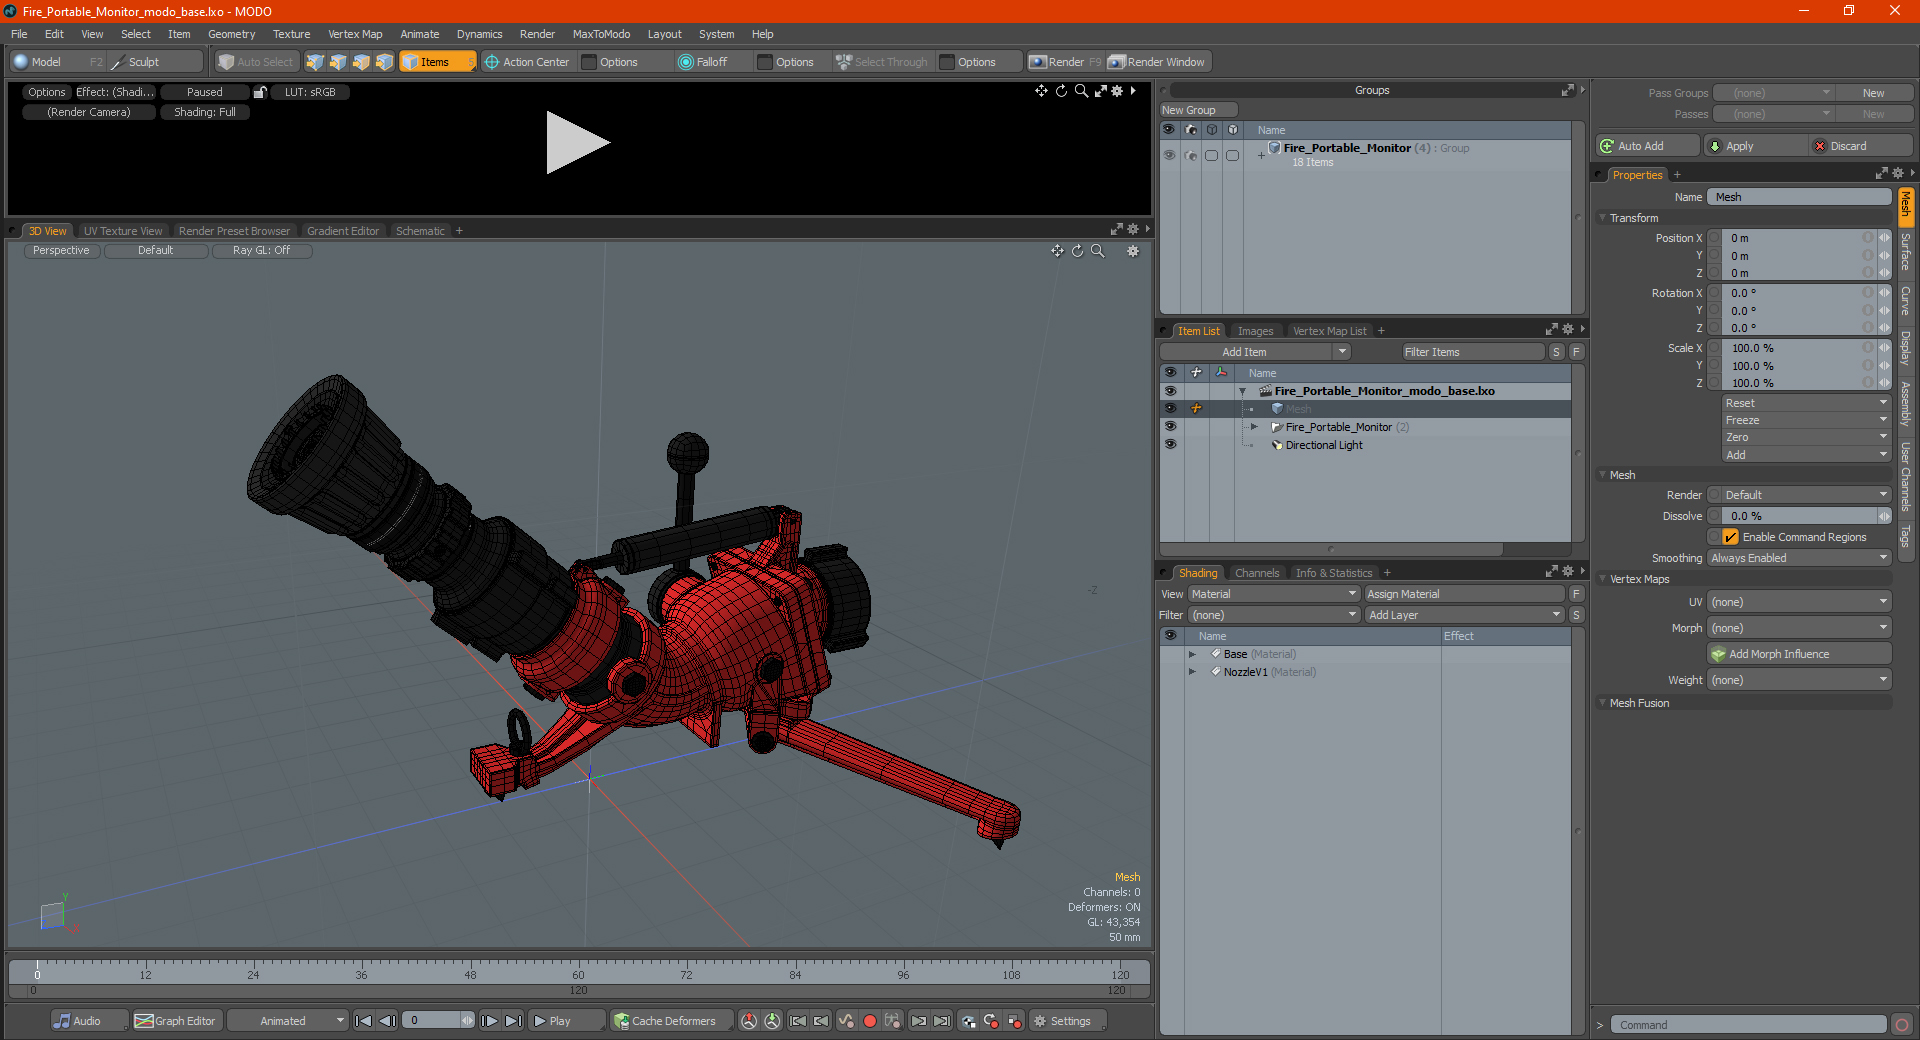Toggle eye for Fire_Portable_Monitor group
This screenshot has width=1920, height=1040.
pyautogui.click(x=1169, y=155)
